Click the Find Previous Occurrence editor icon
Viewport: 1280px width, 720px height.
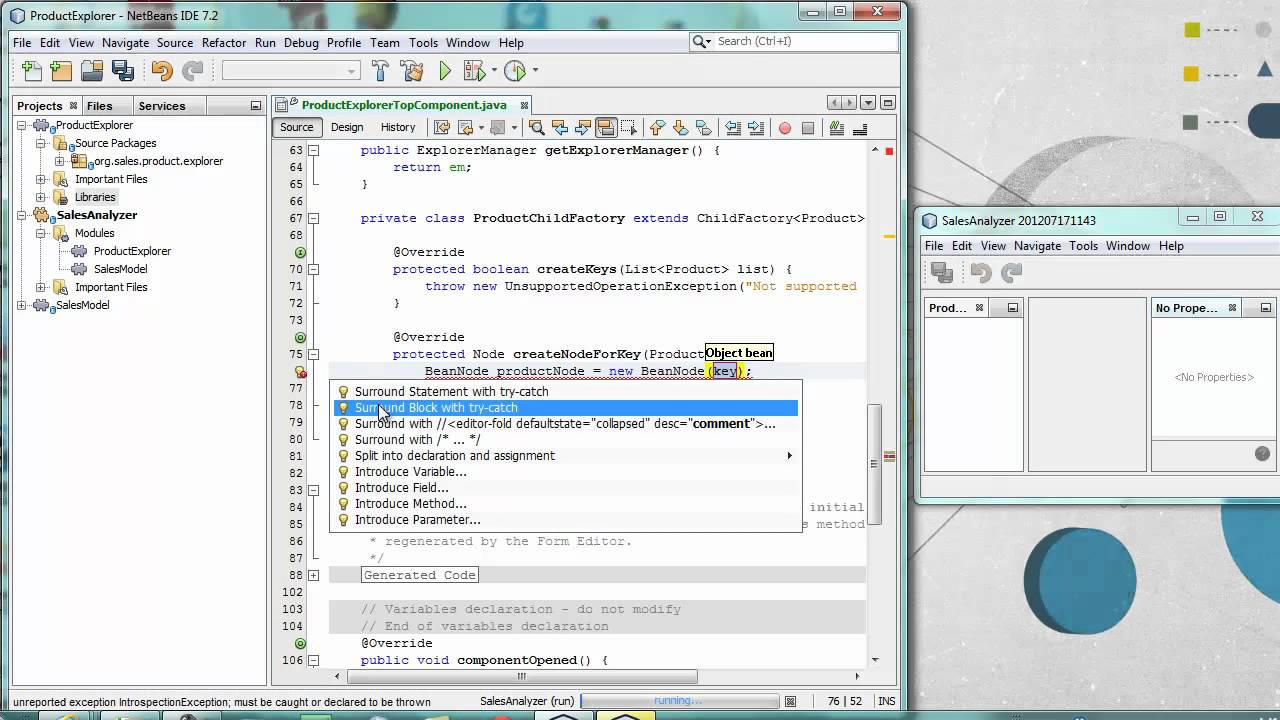[x=560, y=128]
